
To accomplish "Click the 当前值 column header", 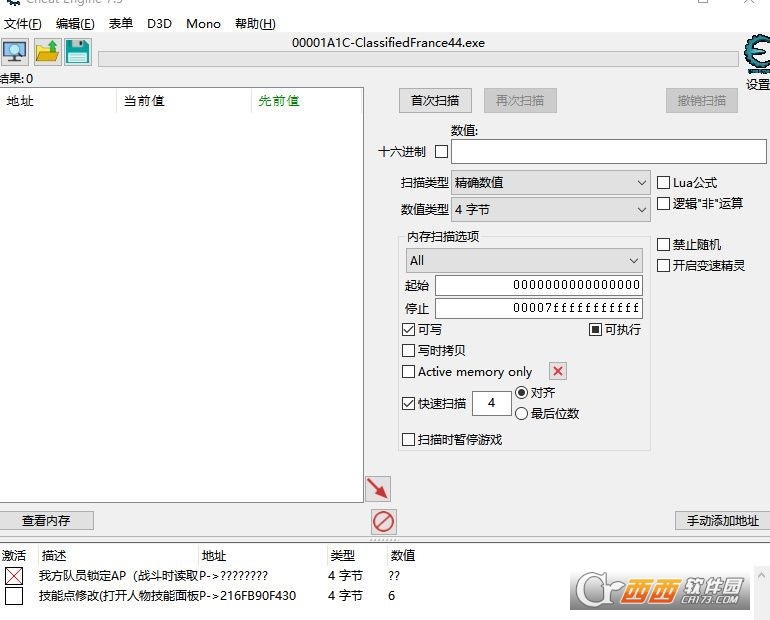I will point(184,101).
